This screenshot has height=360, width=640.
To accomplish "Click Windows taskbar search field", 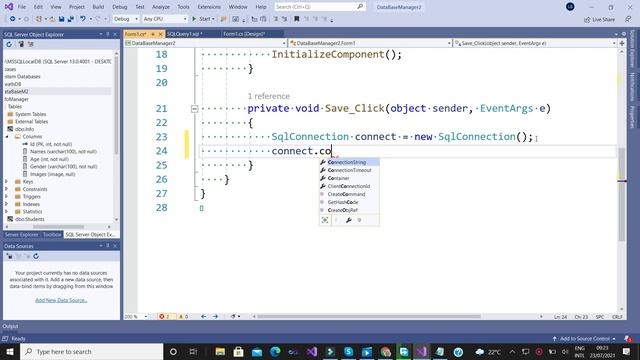I will 92,351.
